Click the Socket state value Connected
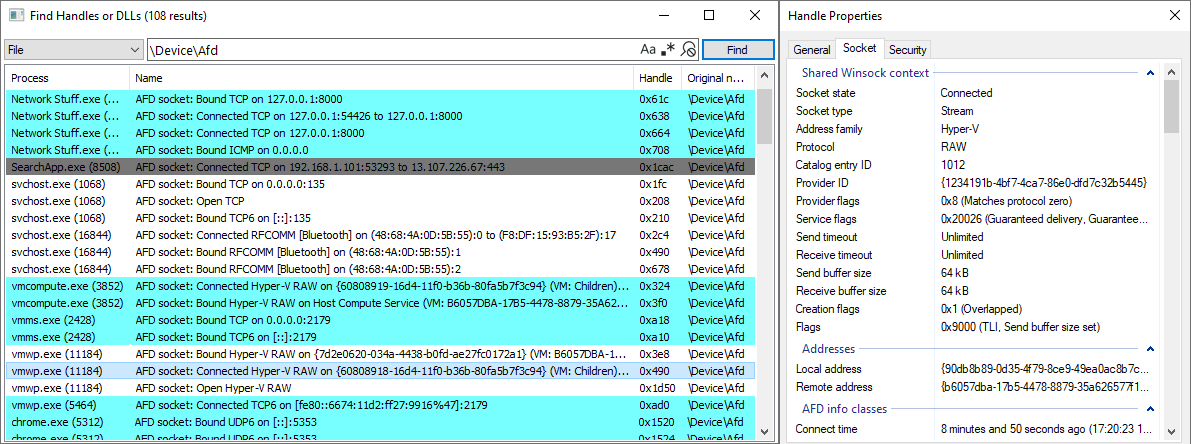The height and width of the screenshot is (444, 1191). 966,93
